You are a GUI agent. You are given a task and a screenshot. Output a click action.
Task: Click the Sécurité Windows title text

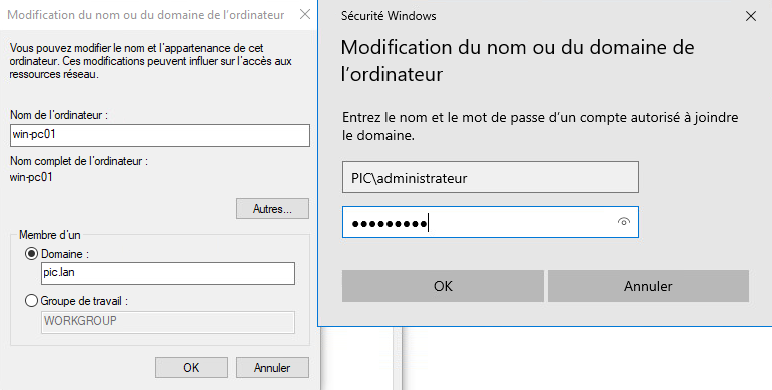pyautogui.click(x=388, y=16)
